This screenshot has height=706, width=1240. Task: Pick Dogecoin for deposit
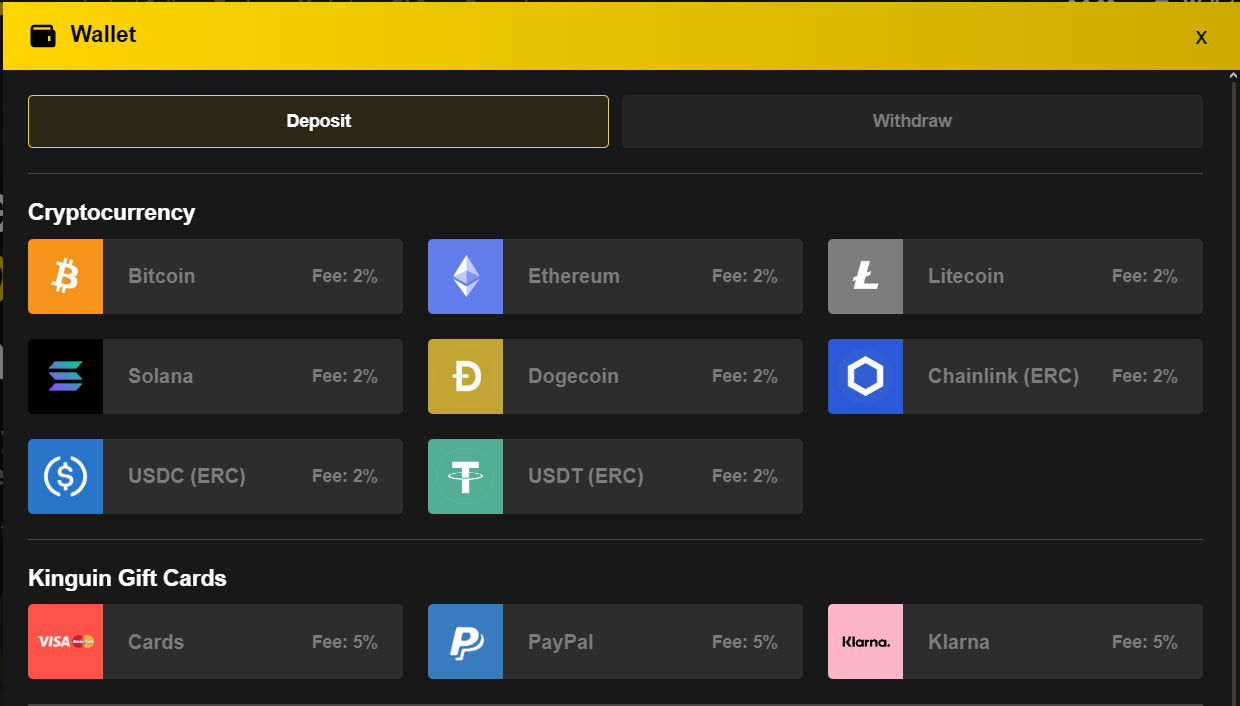click(x=615, y=376)
